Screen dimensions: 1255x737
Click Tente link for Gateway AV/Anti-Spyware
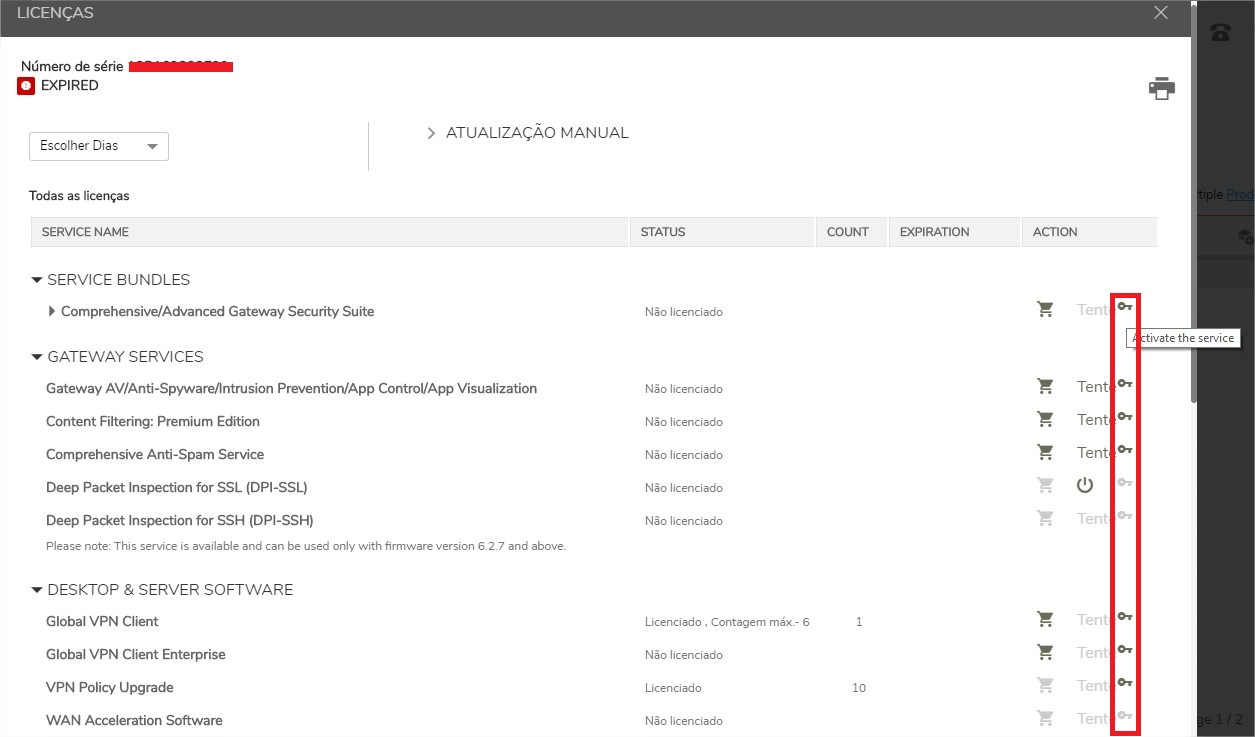pos(1096,387)
